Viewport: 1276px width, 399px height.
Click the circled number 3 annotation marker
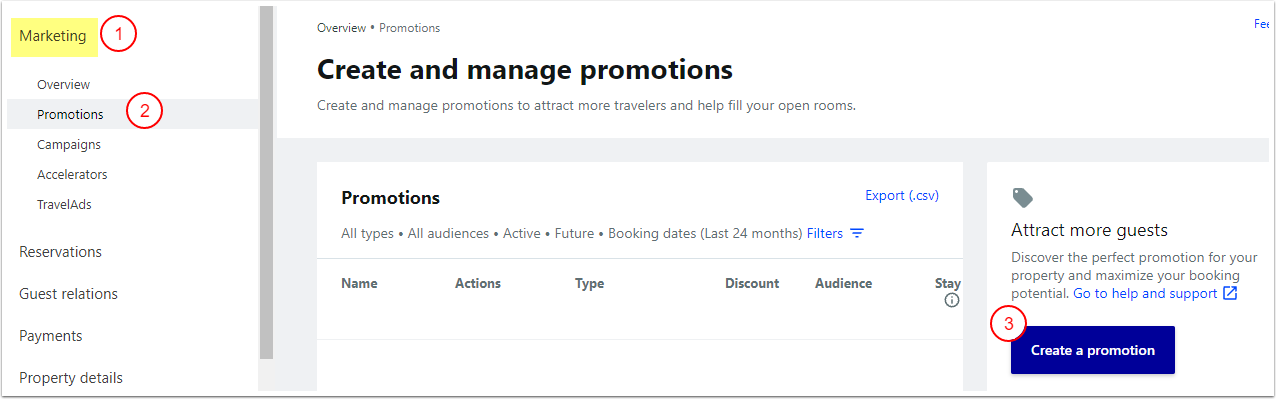[1008, 324]
